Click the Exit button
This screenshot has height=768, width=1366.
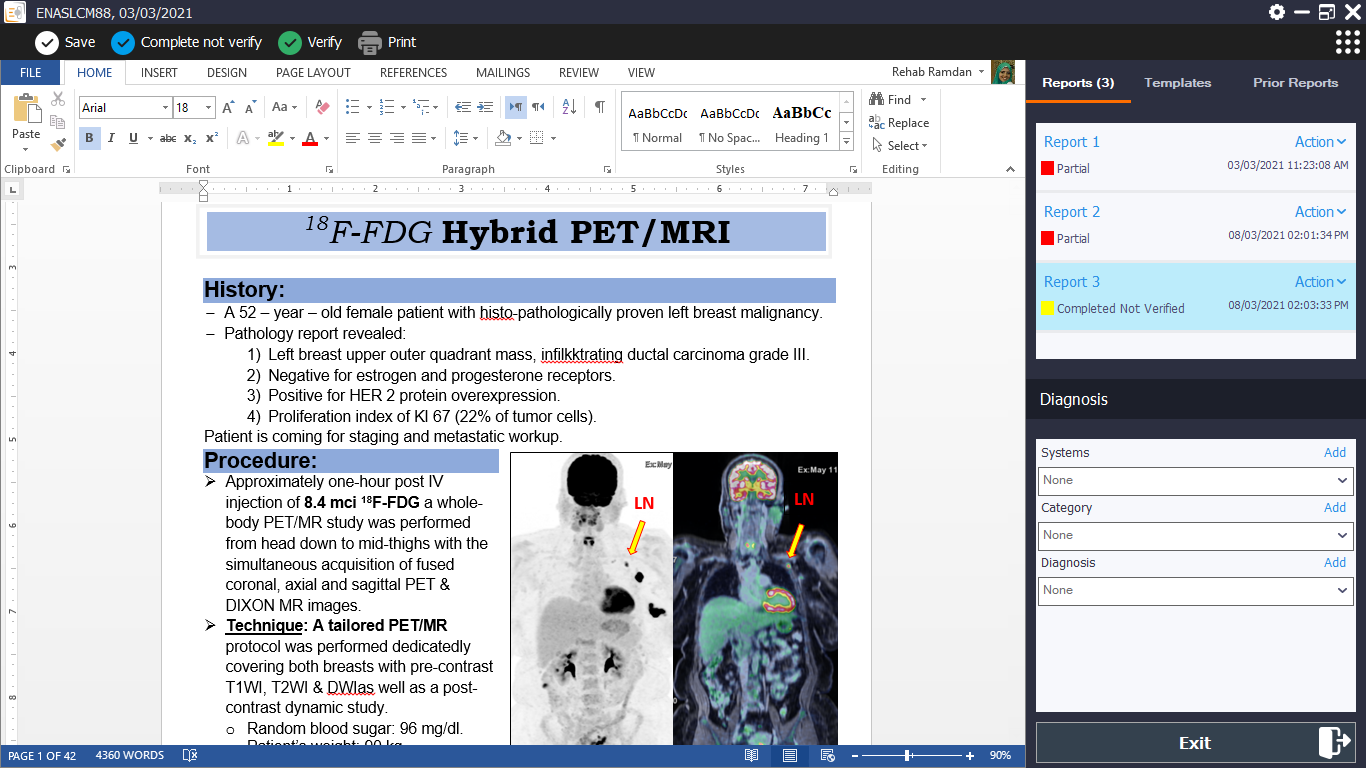[1195, 743]
